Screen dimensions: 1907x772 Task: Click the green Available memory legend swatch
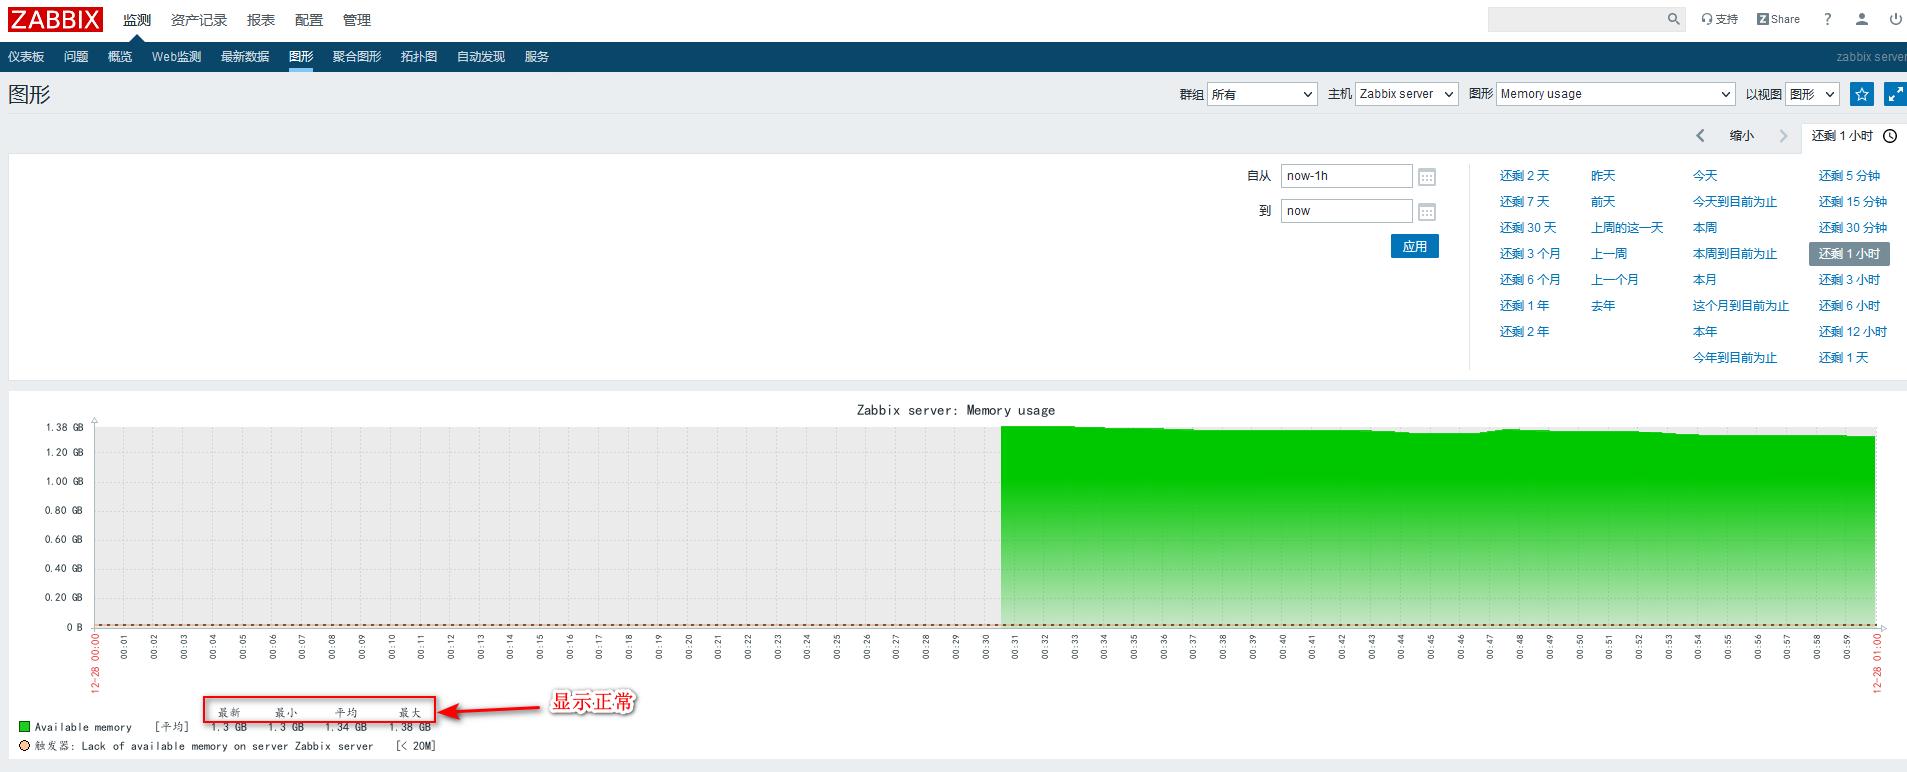(24, 727)
